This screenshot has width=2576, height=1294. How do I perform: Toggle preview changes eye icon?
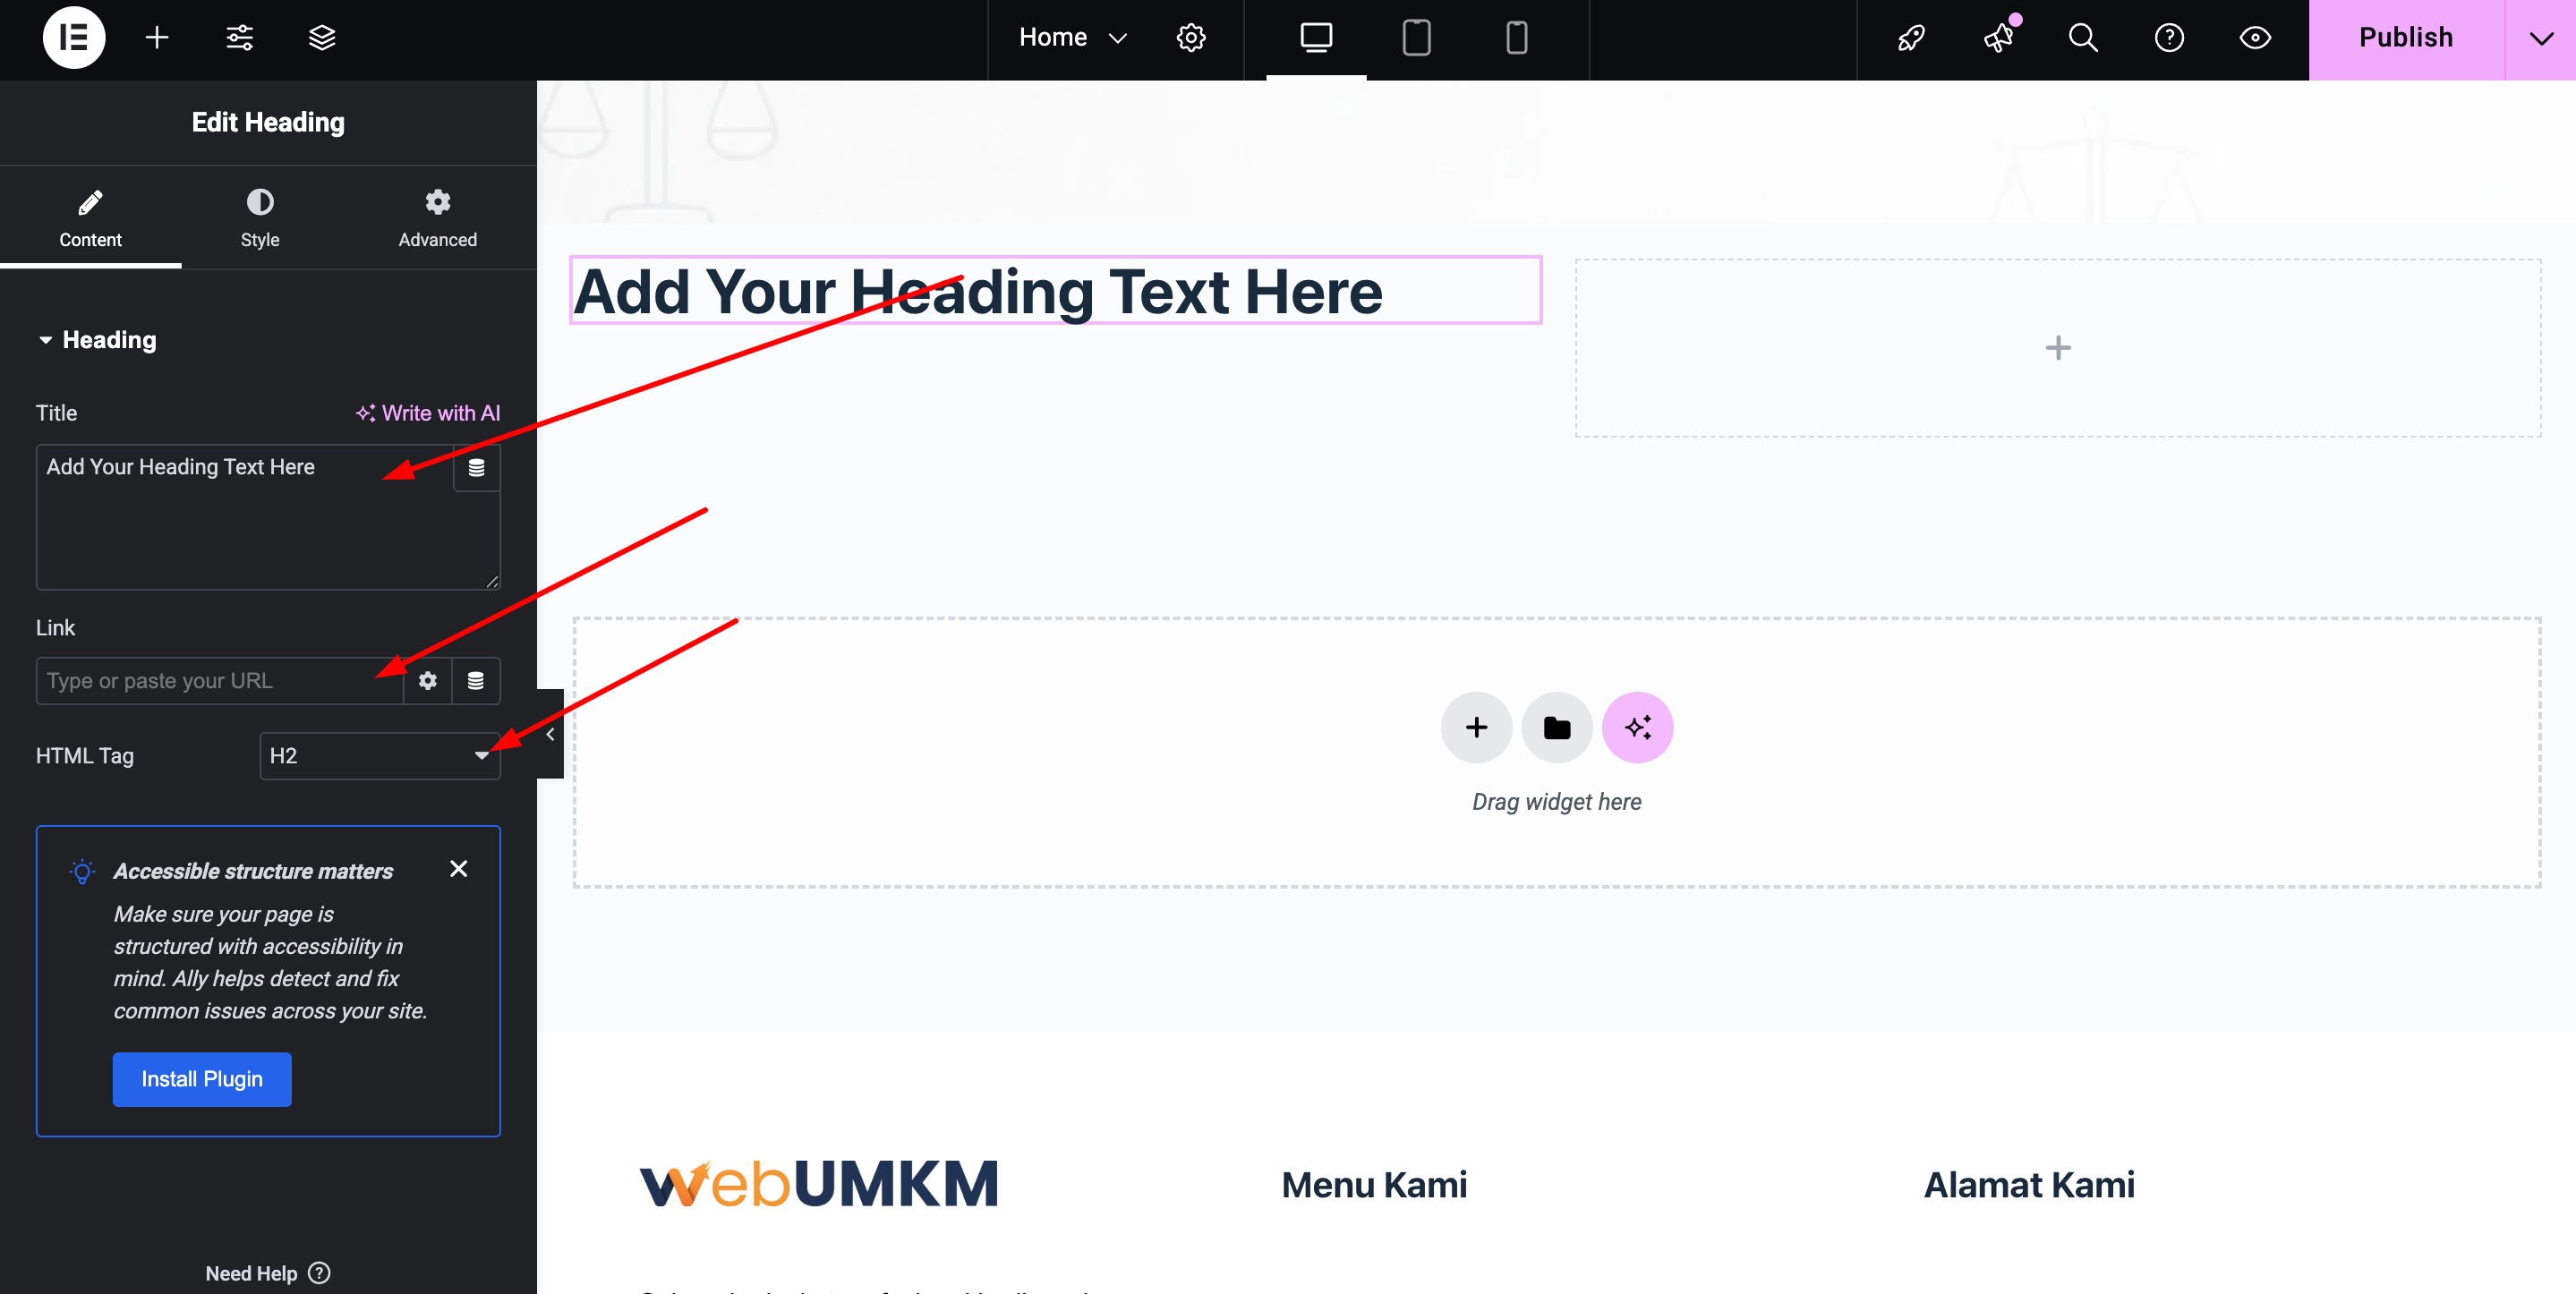coord(2255,38)
